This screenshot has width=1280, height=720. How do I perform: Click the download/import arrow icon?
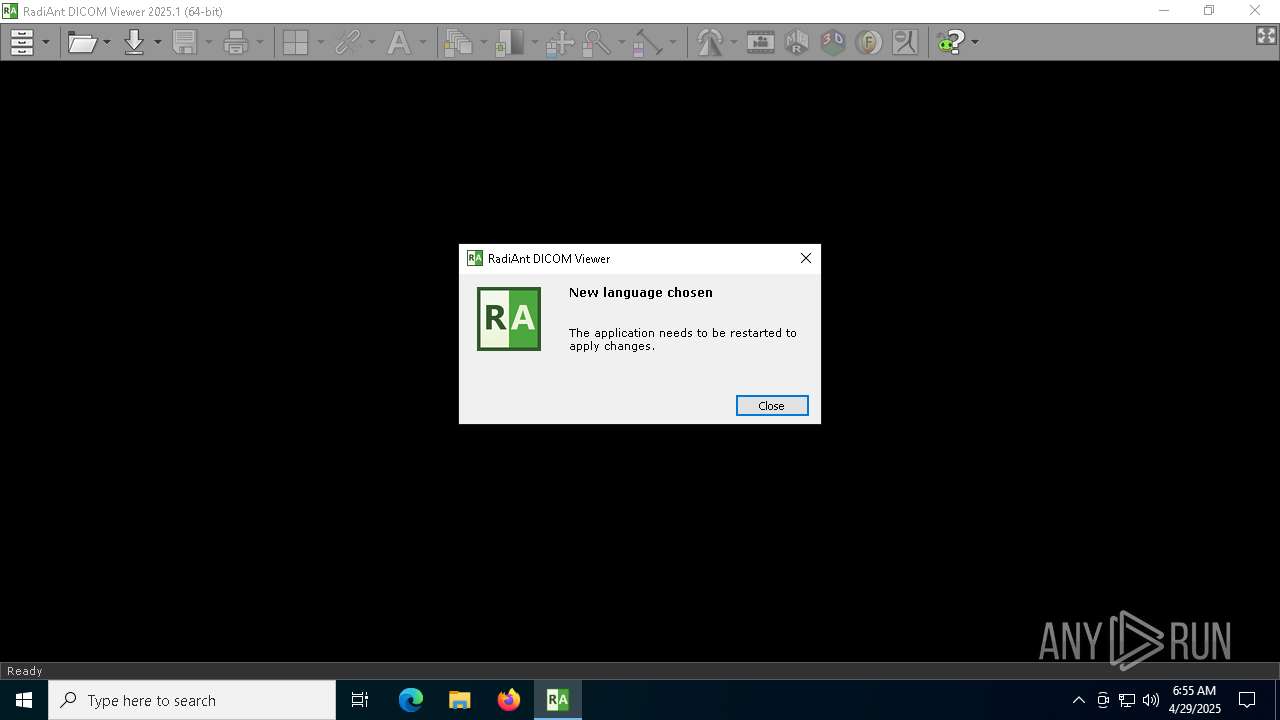pyautogui.click(x=134, y=42)
